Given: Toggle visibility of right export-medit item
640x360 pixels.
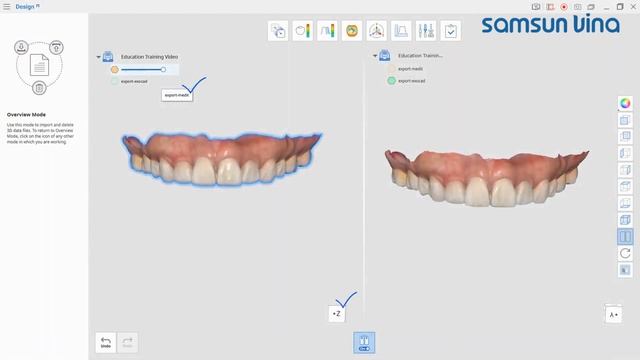Looking at the screenshot, I should point(391,69).
